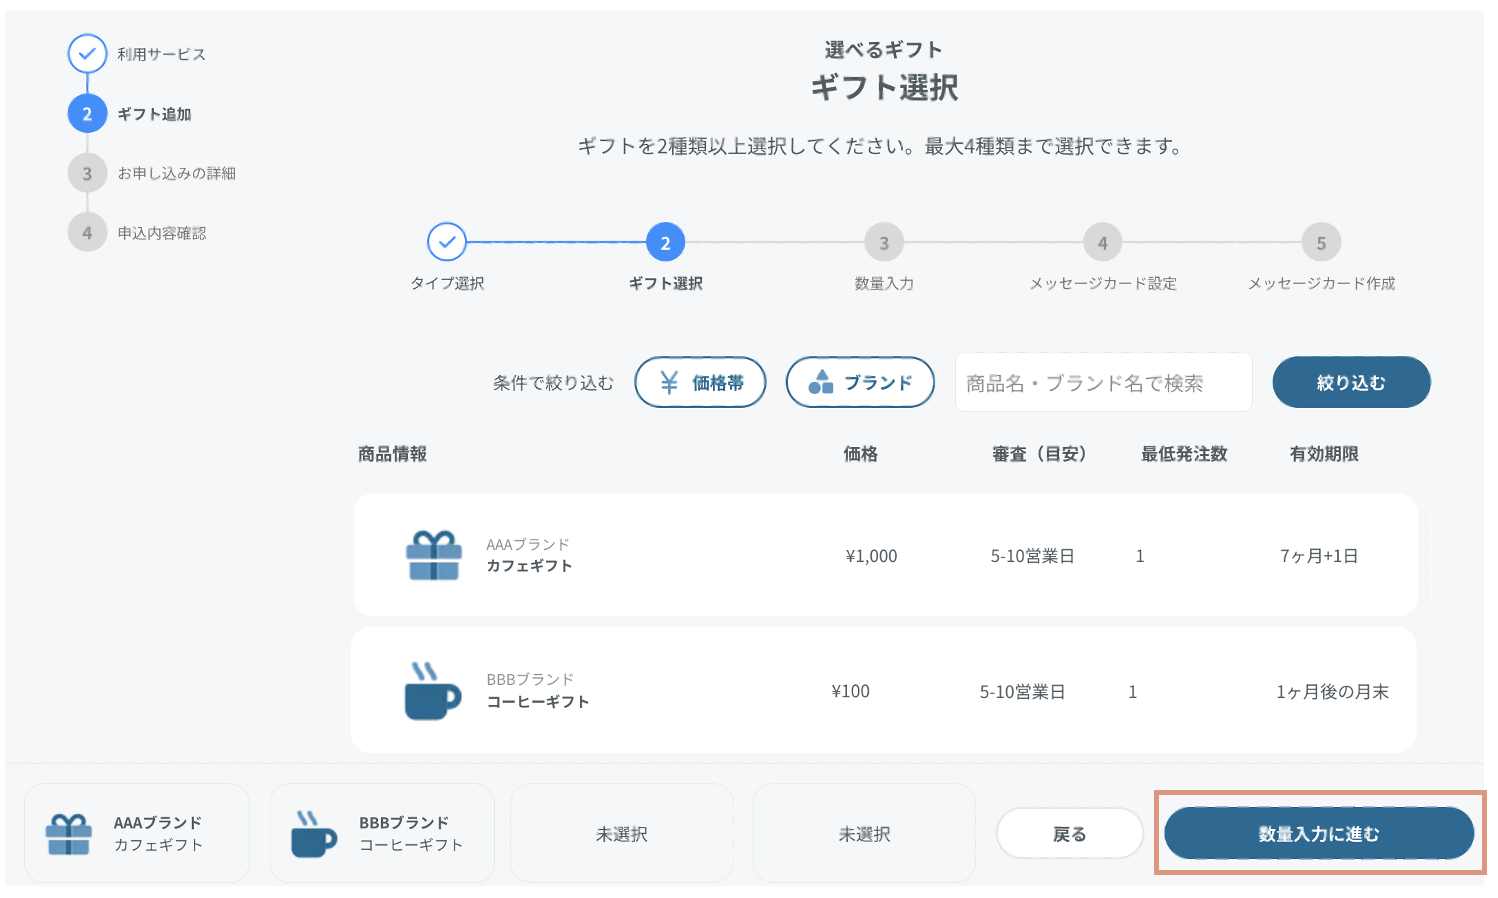Click the 最低発注数 column header
The width and height of the screenshot is (1498, 898).
(1184, 454)
